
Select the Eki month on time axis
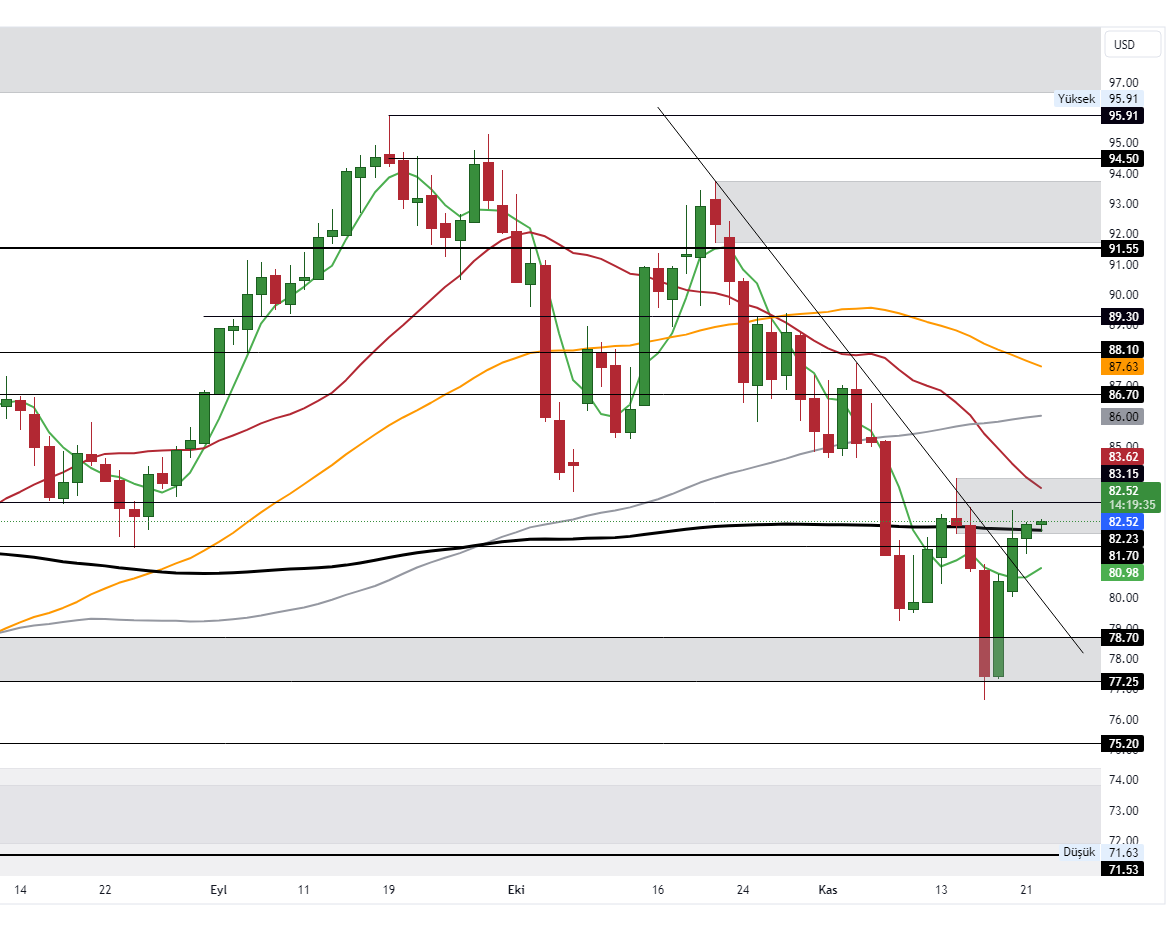(516, 890)
